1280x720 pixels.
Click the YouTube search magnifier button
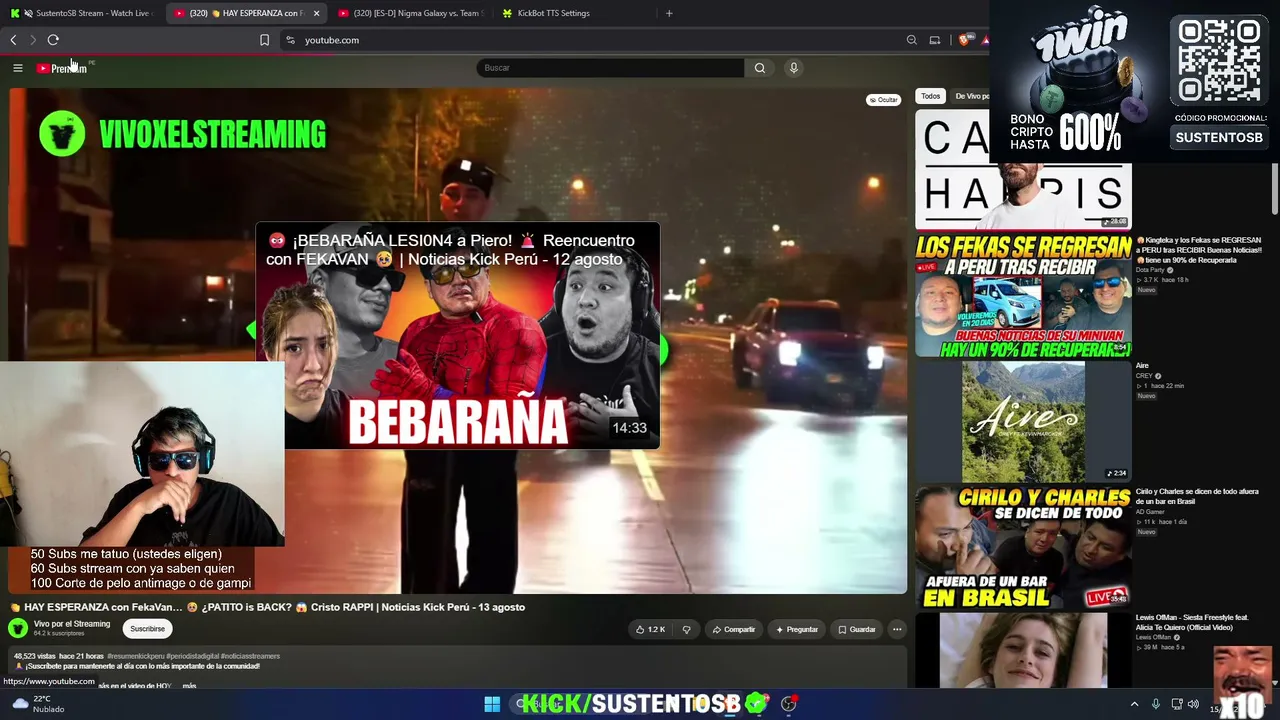point(760,68)
